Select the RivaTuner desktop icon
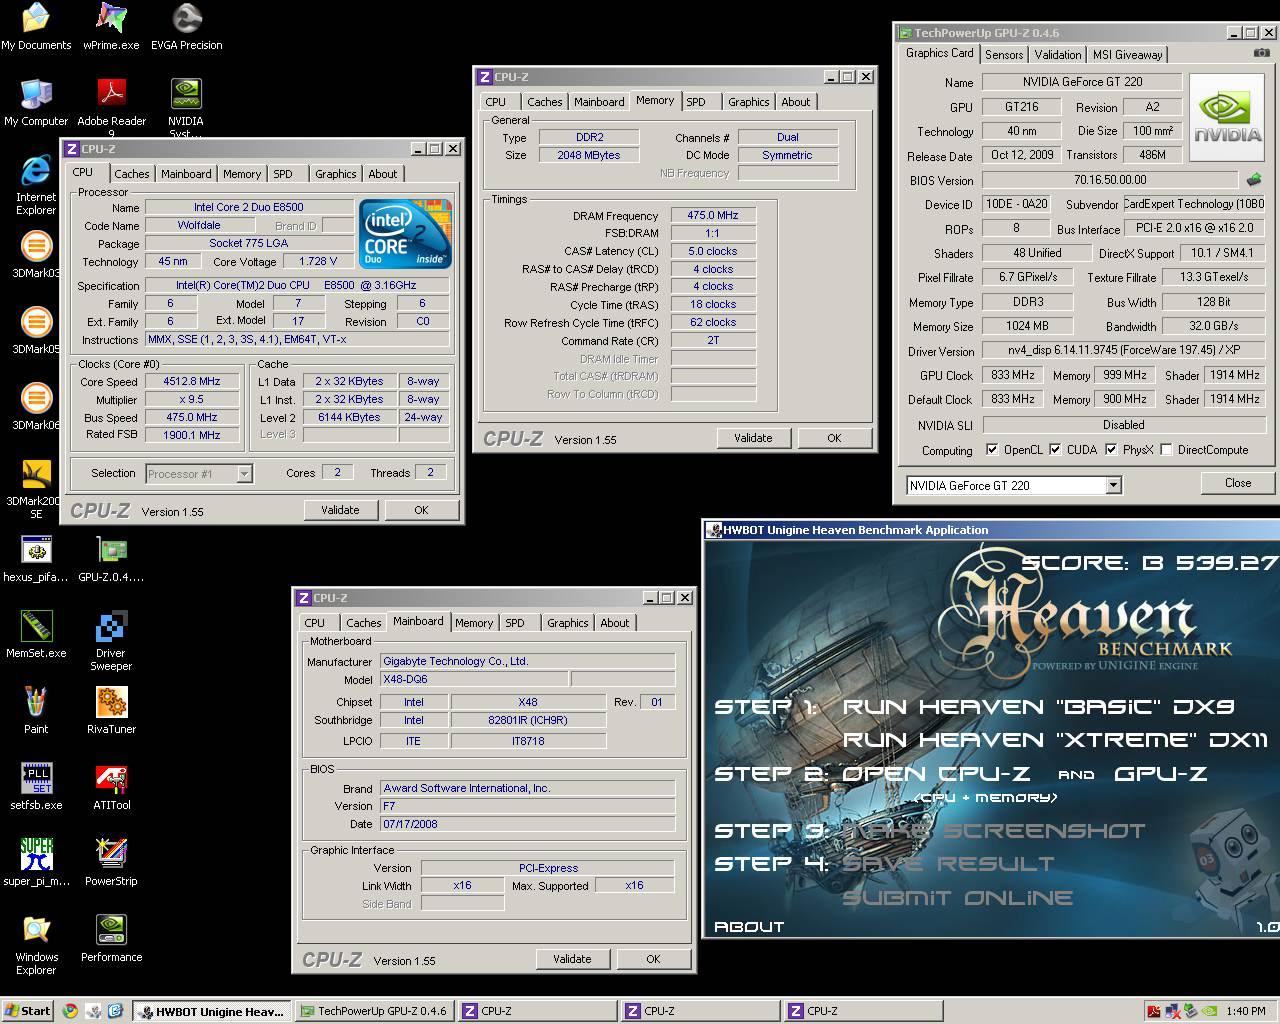The height and width of the screenshot is (1024, 1280). (x=111, y=711)
